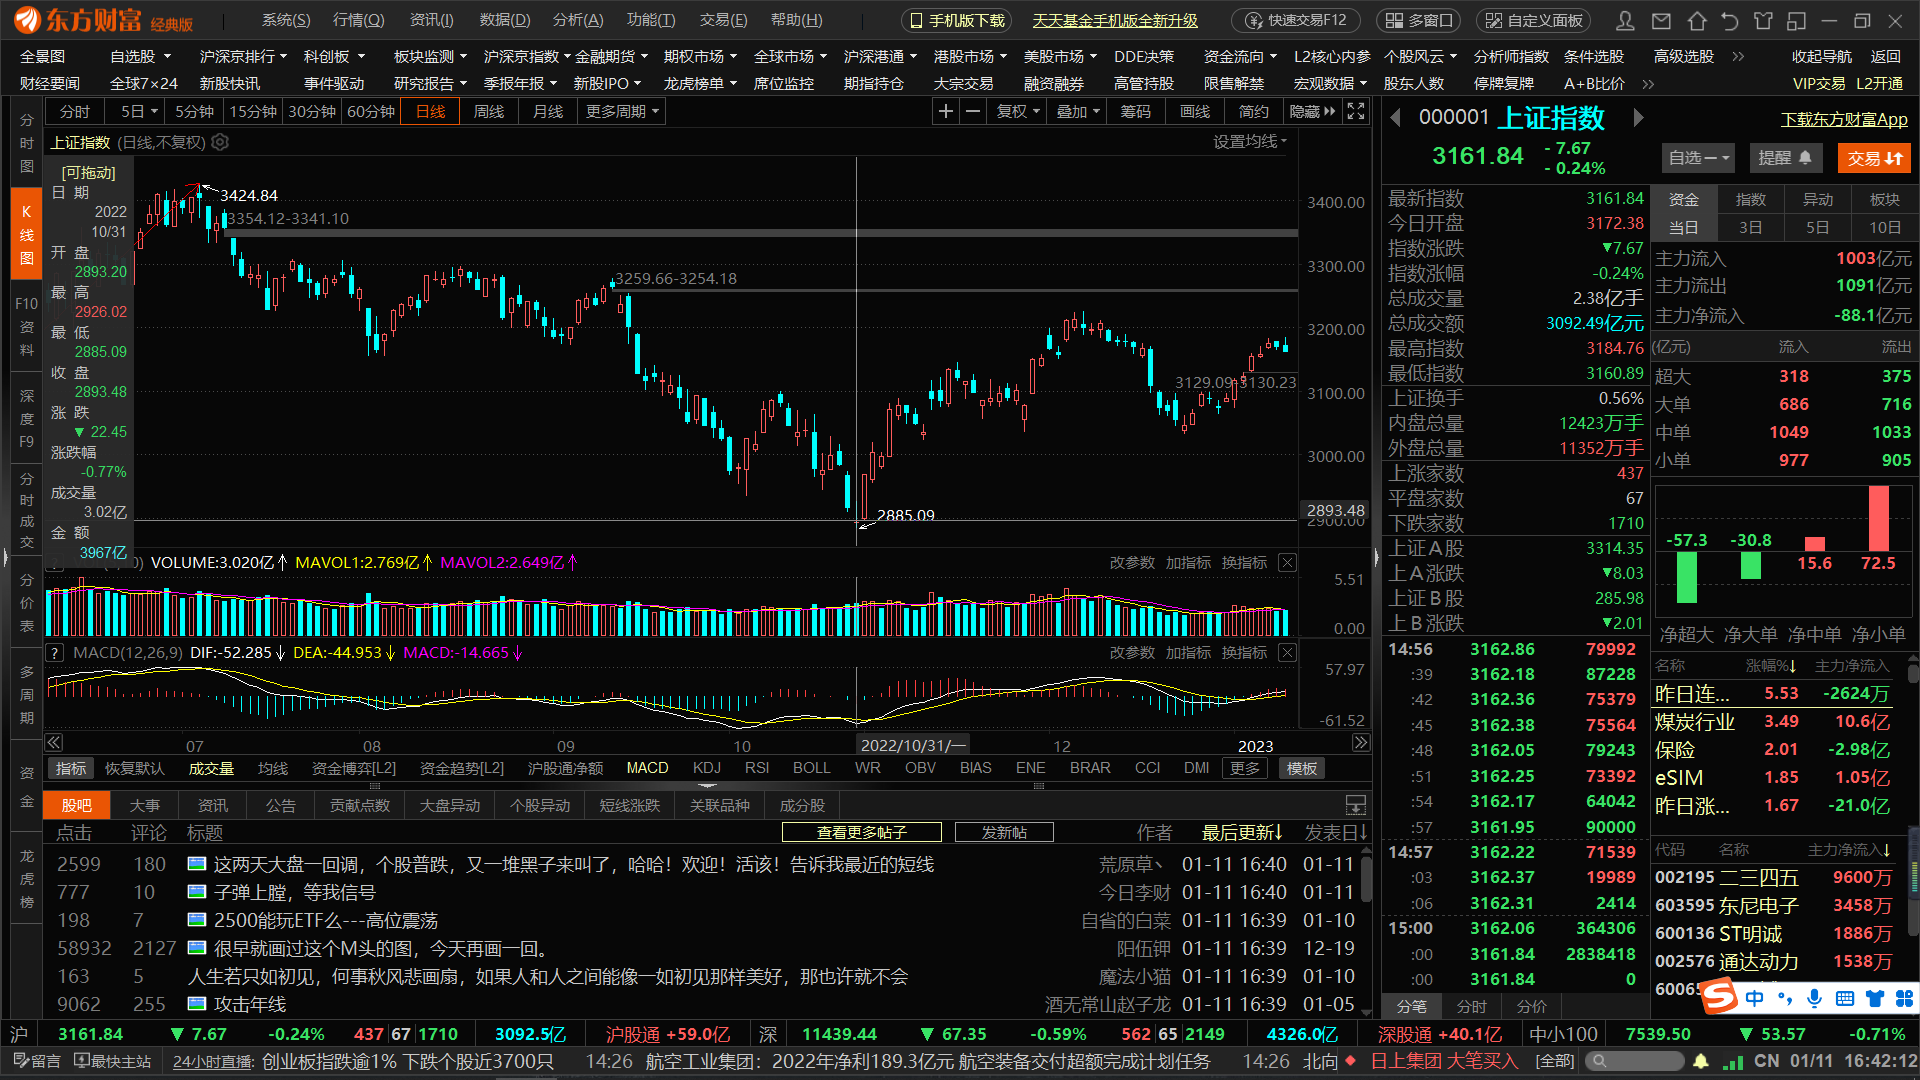Click the 提醒 alert button

(x=1785, y=158)
